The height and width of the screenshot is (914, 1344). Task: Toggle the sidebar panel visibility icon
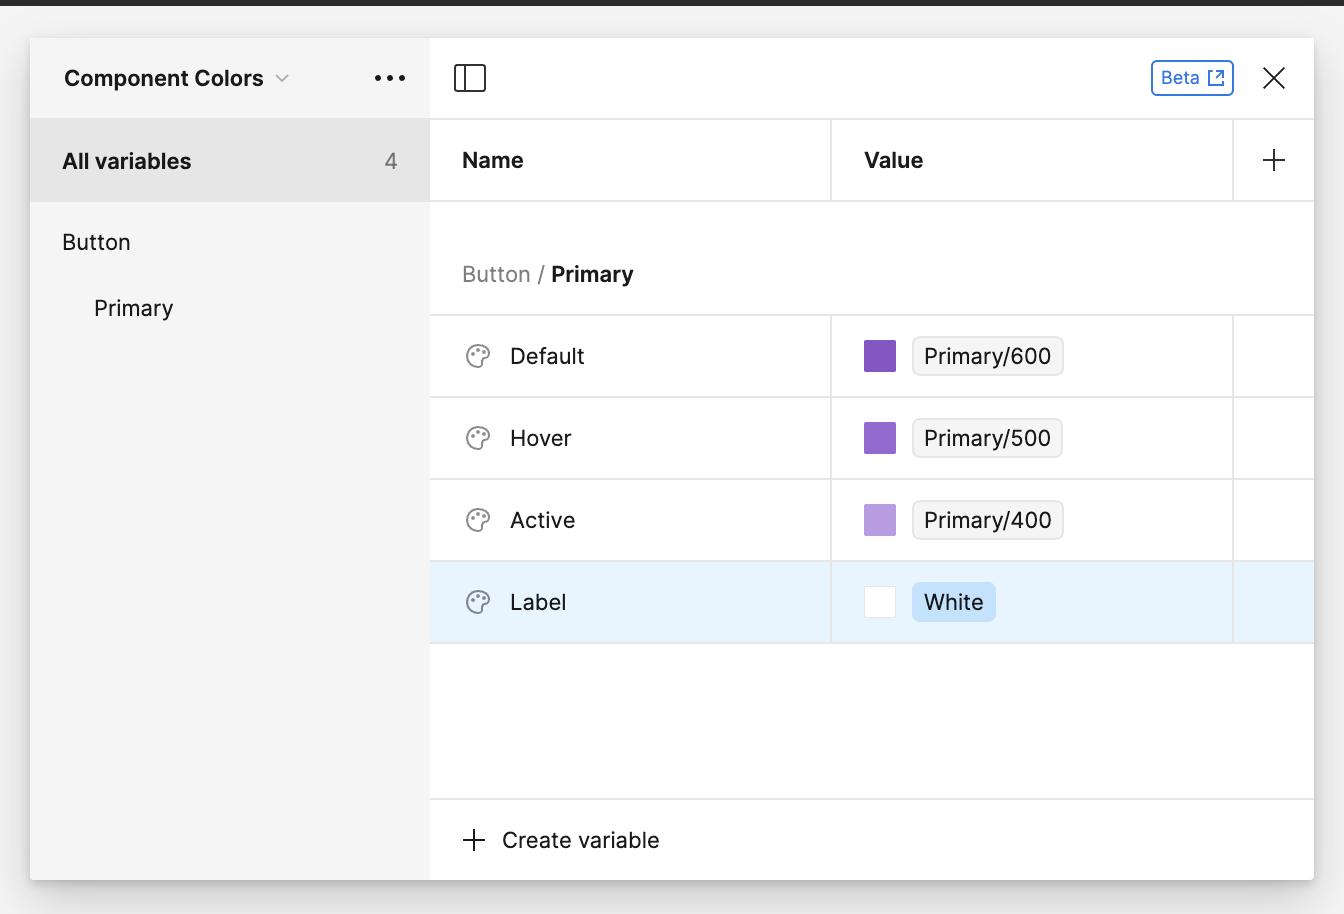pyautogui.click(x=471, y=77)
